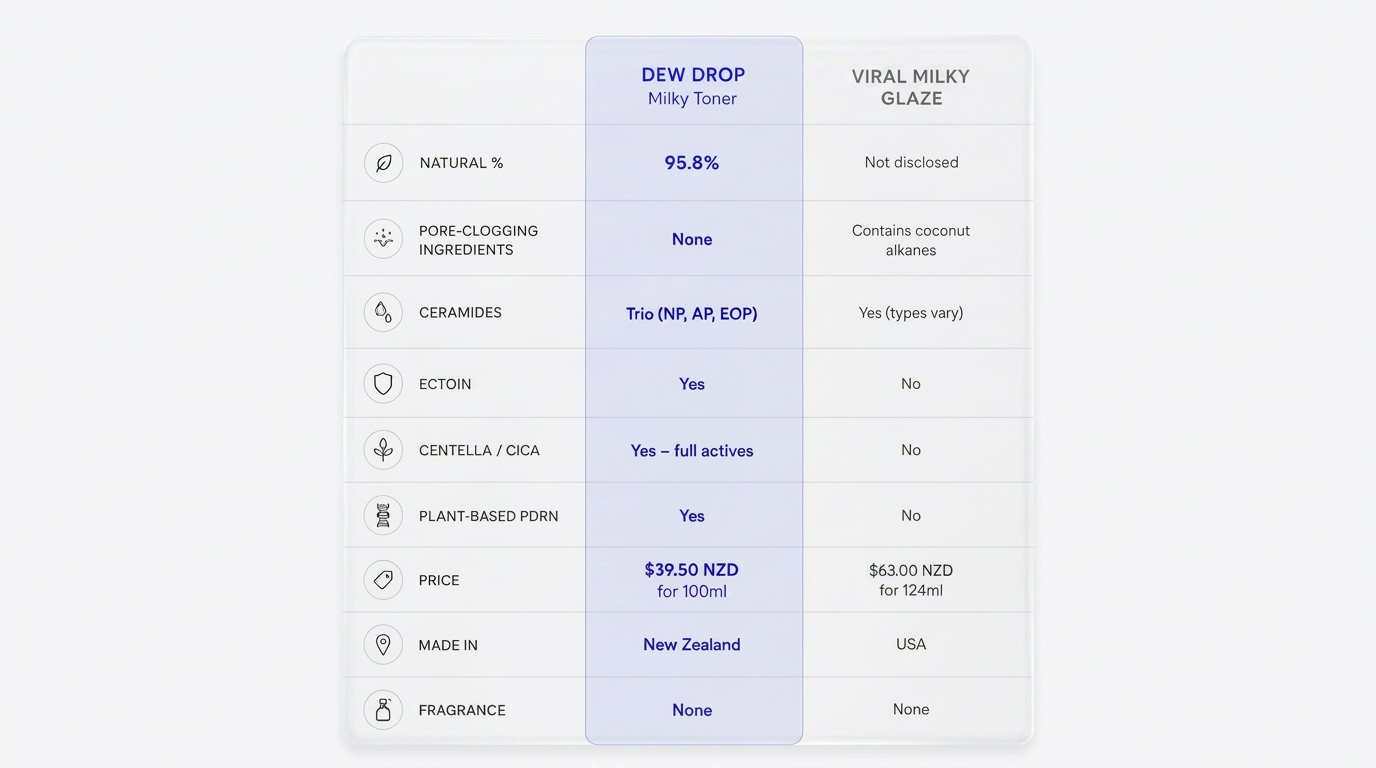
Task: Click the spray bottle Fragrance icon
Action: 383,710
